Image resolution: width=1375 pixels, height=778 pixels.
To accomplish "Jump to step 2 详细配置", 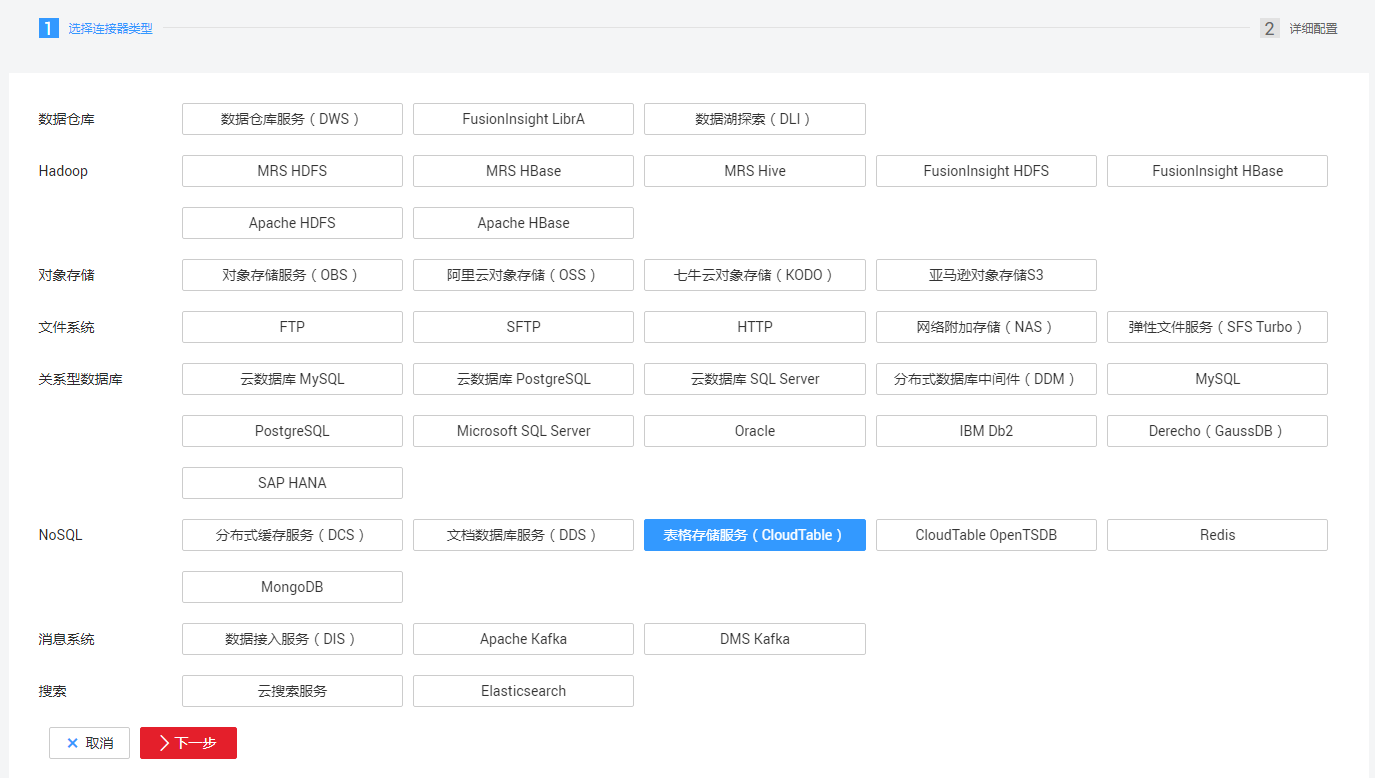I will (1299, 28).
